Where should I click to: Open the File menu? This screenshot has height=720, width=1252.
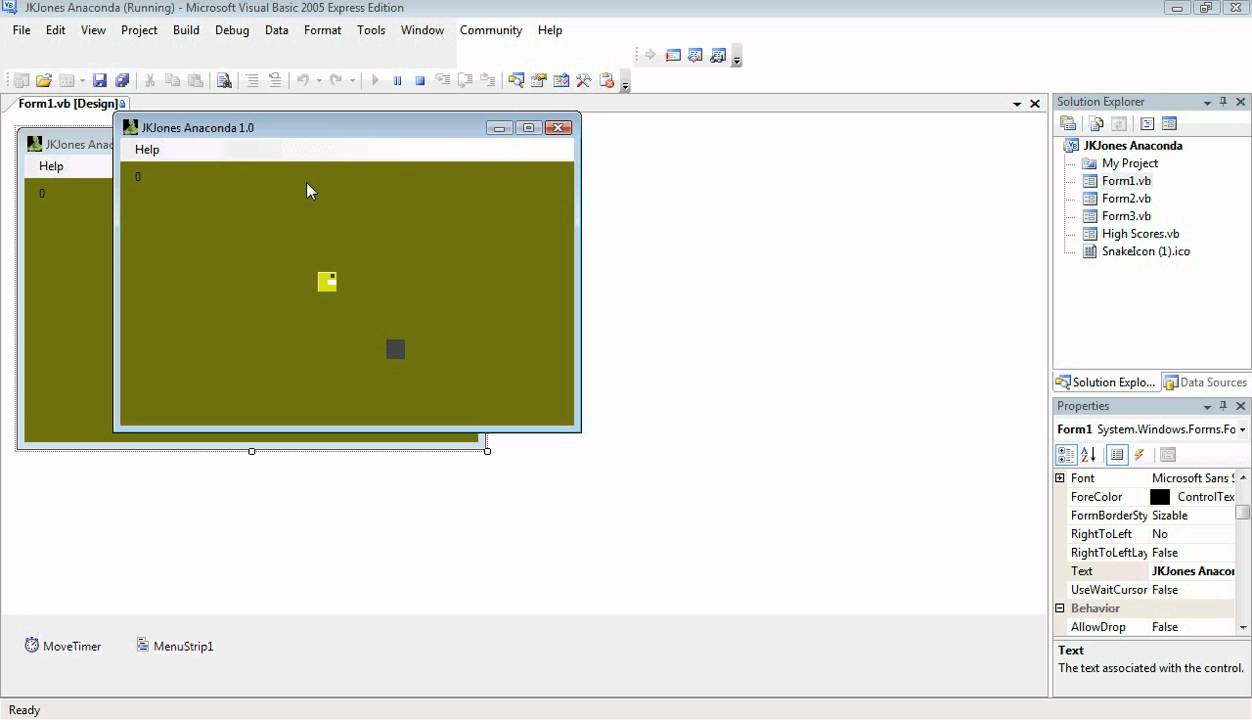coord(21,30)
